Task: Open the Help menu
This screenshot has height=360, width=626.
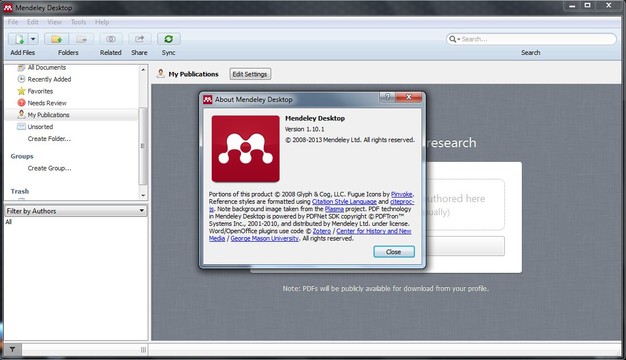Action: click(102, 22)
